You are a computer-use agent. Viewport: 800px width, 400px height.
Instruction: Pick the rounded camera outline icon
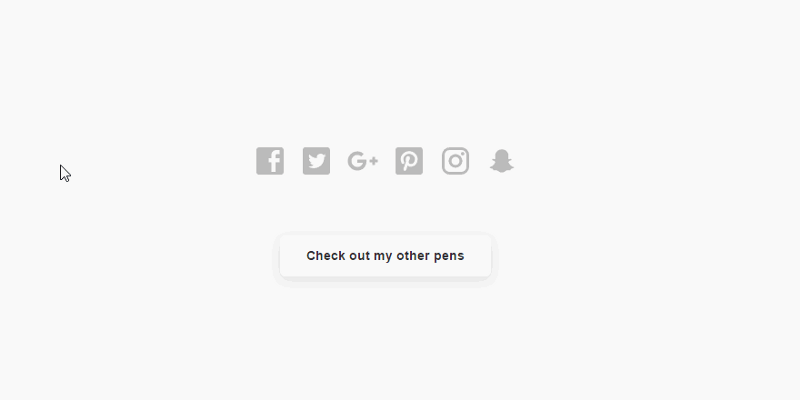coord(456,161)
